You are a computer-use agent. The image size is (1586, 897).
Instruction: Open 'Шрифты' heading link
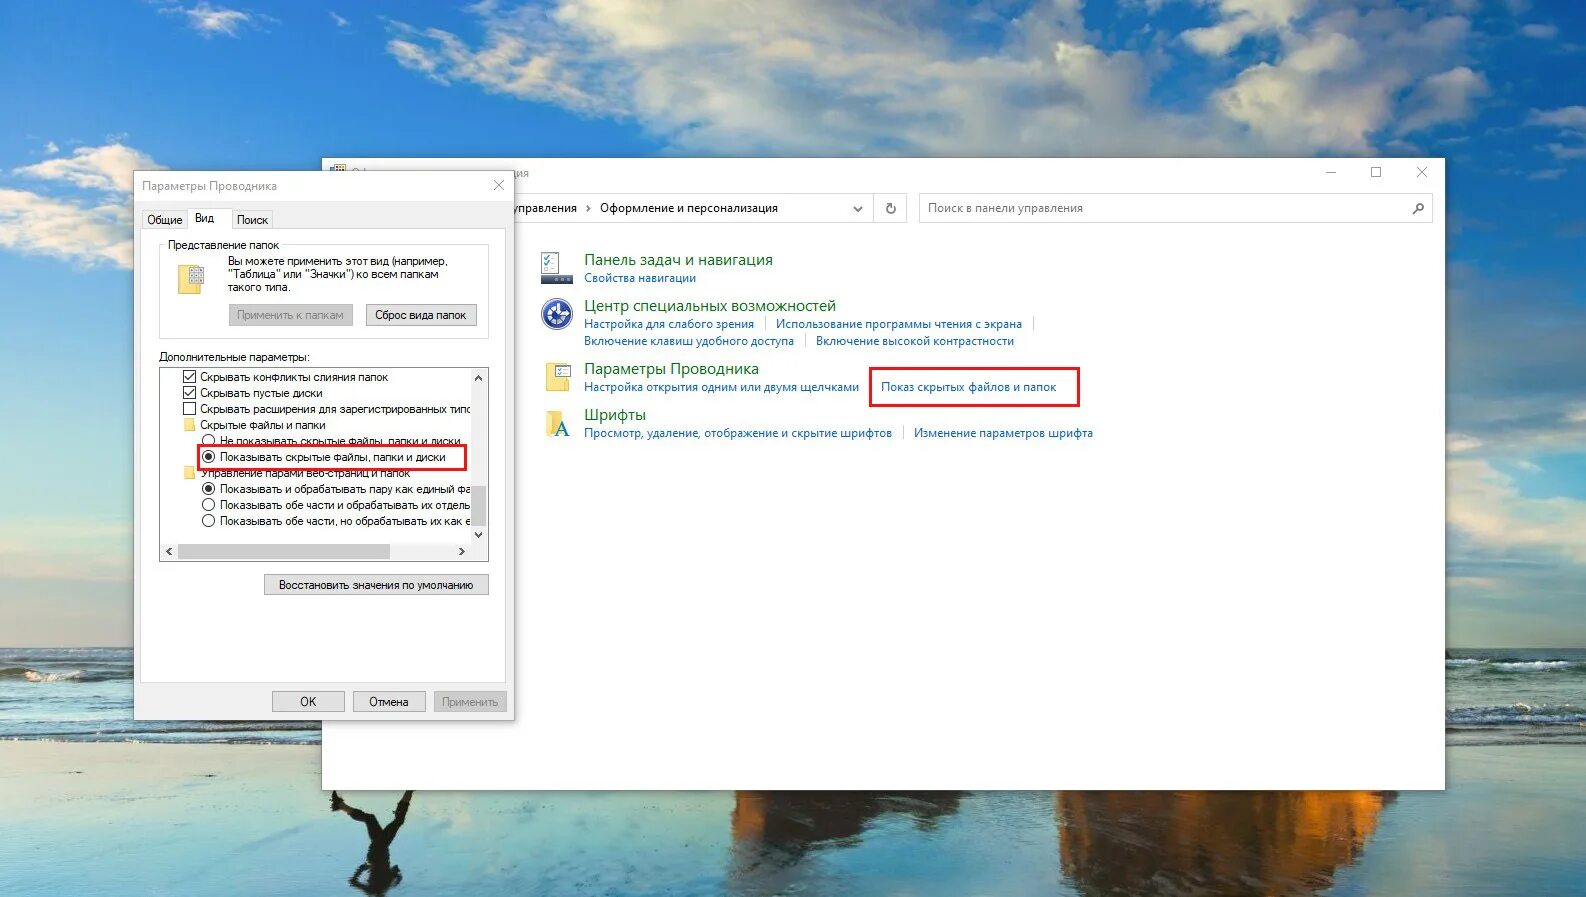tap(615, 415)
